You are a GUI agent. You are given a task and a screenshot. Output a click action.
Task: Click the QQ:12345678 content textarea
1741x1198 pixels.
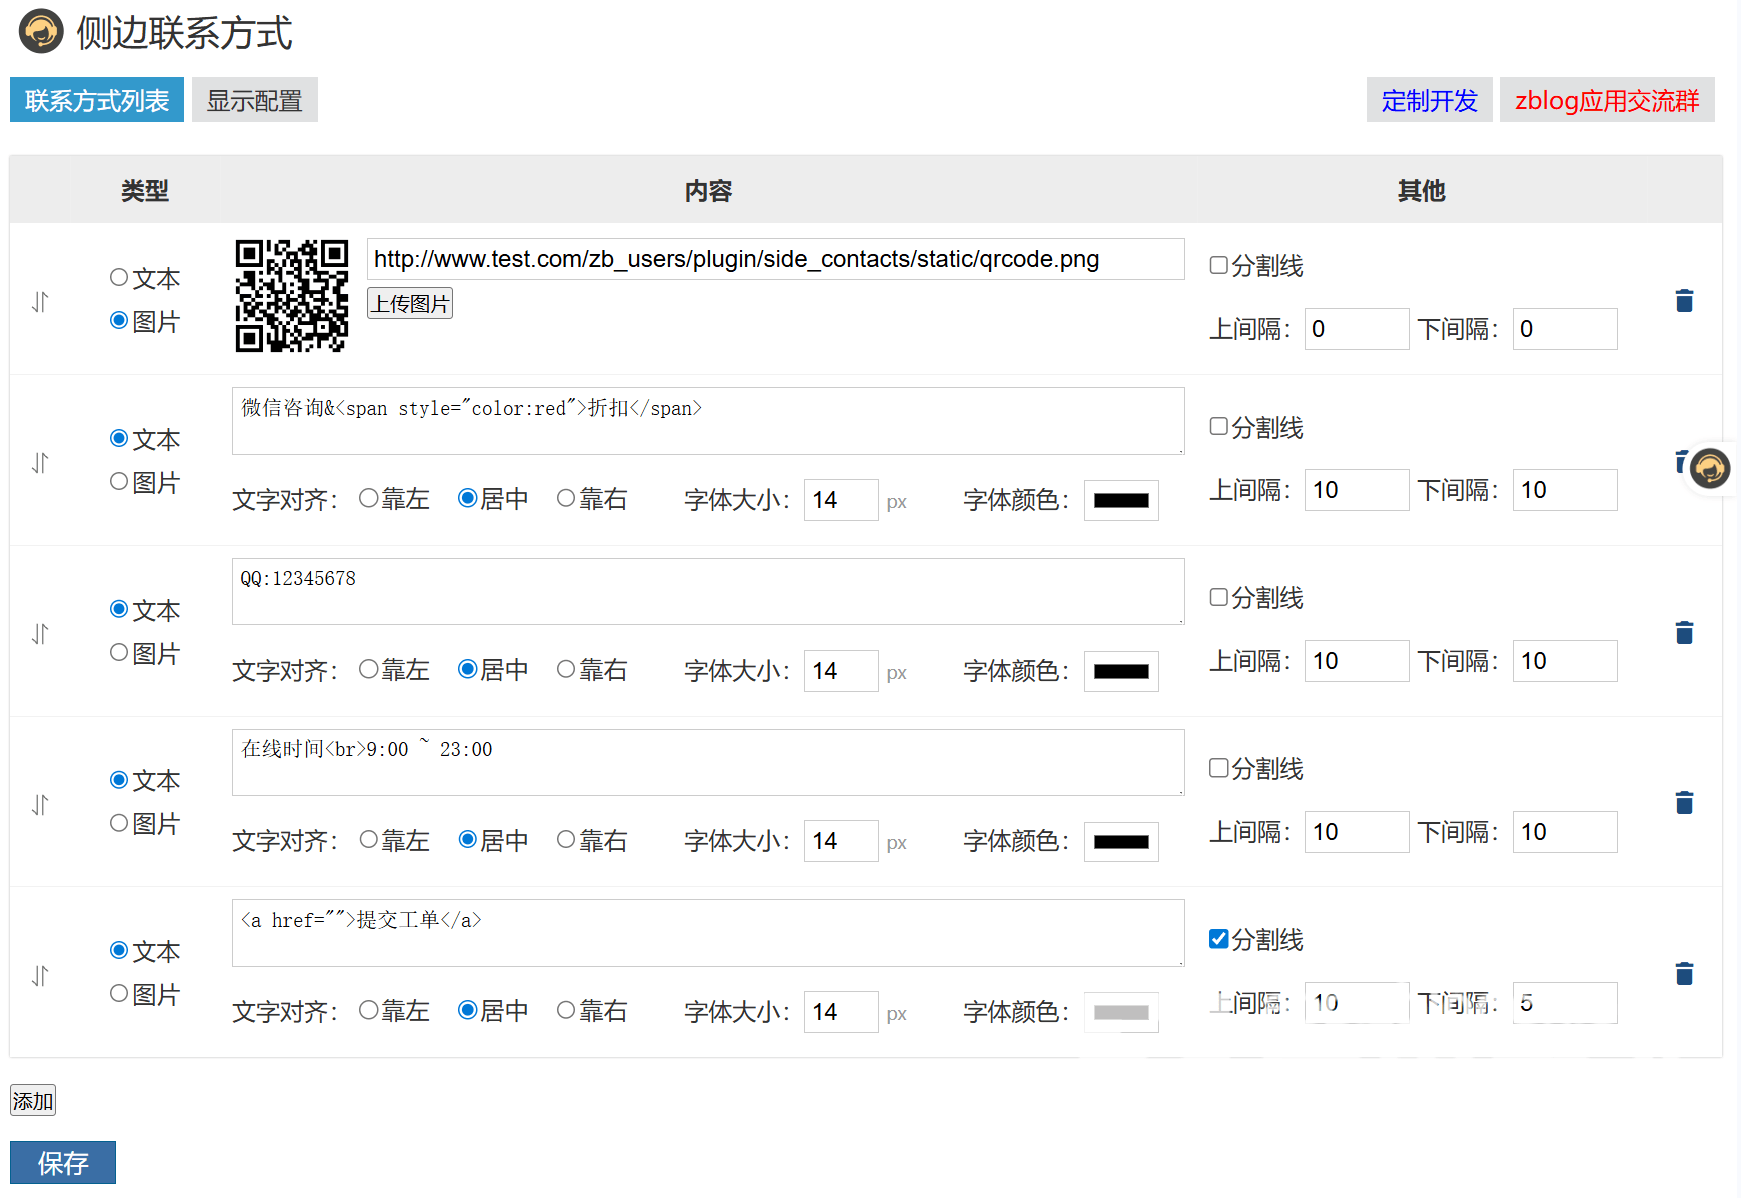pos(708,592)
